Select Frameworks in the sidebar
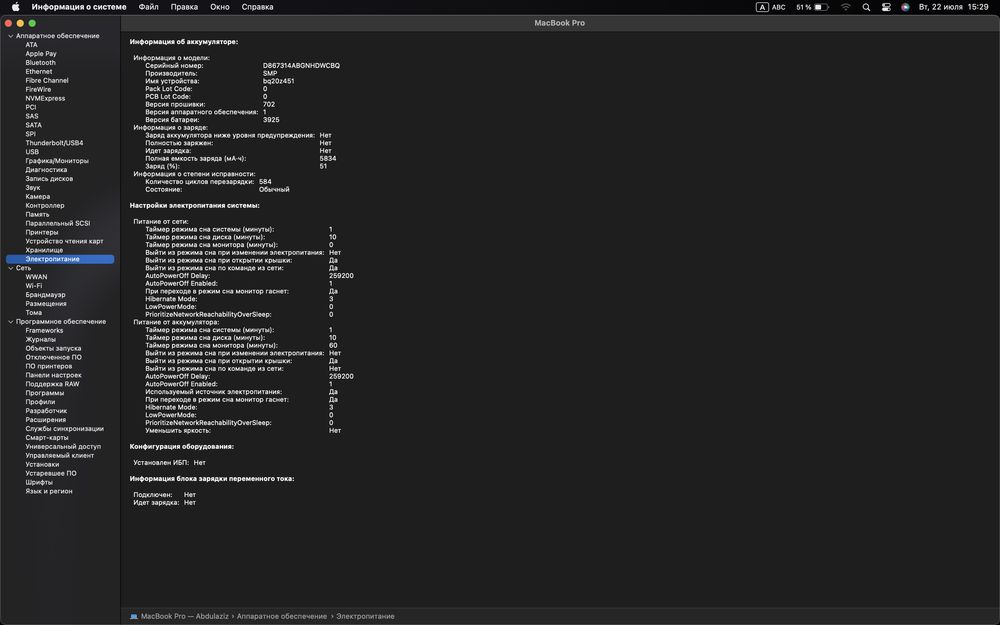 44,330
